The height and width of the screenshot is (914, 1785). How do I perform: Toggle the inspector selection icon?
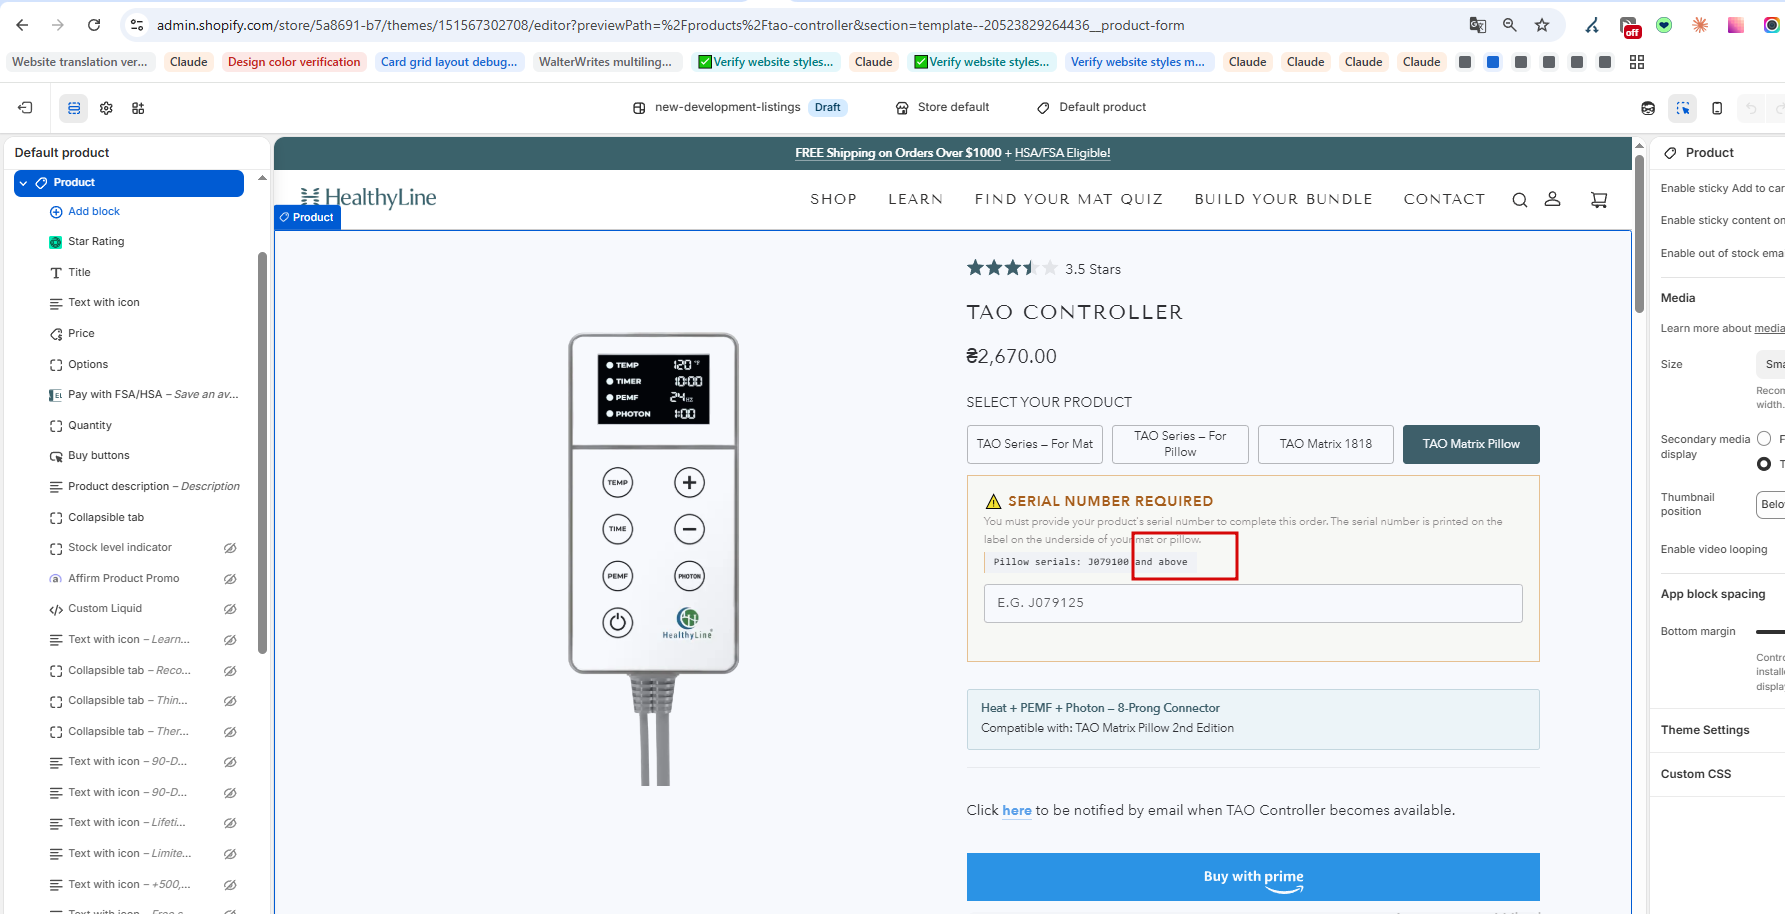[1683, 108]
